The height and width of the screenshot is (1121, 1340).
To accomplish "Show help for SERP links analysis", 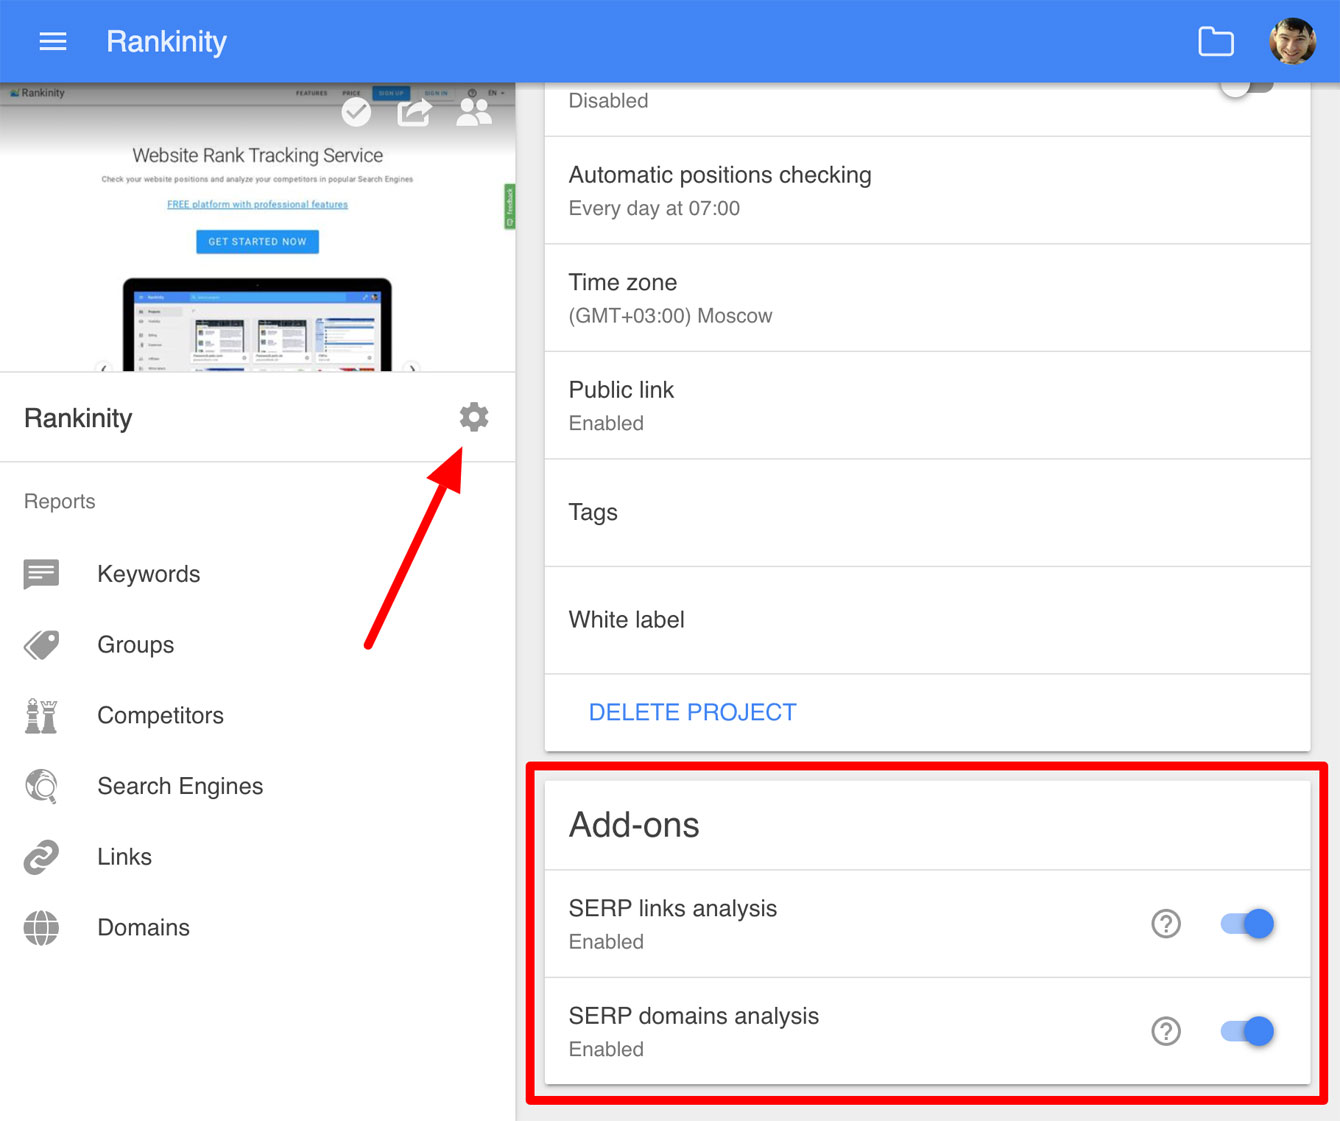I will (1166, 924).
